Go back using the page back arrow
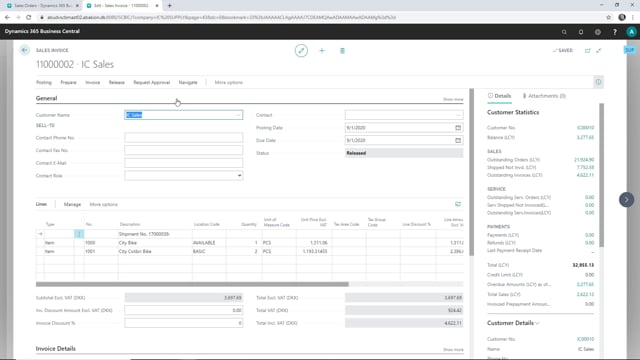This screenshot has width=640, height=360. [24, 50]
